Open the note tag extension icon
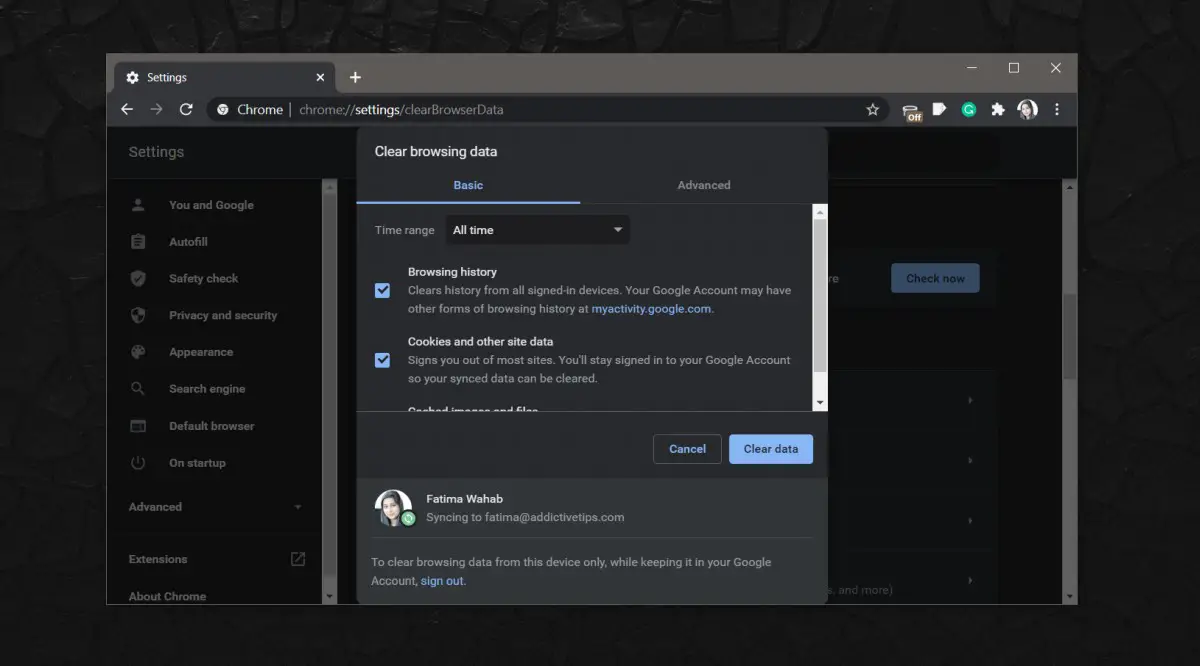The height and width of the screenshot is (666, 1200). [x=940, y=109]
